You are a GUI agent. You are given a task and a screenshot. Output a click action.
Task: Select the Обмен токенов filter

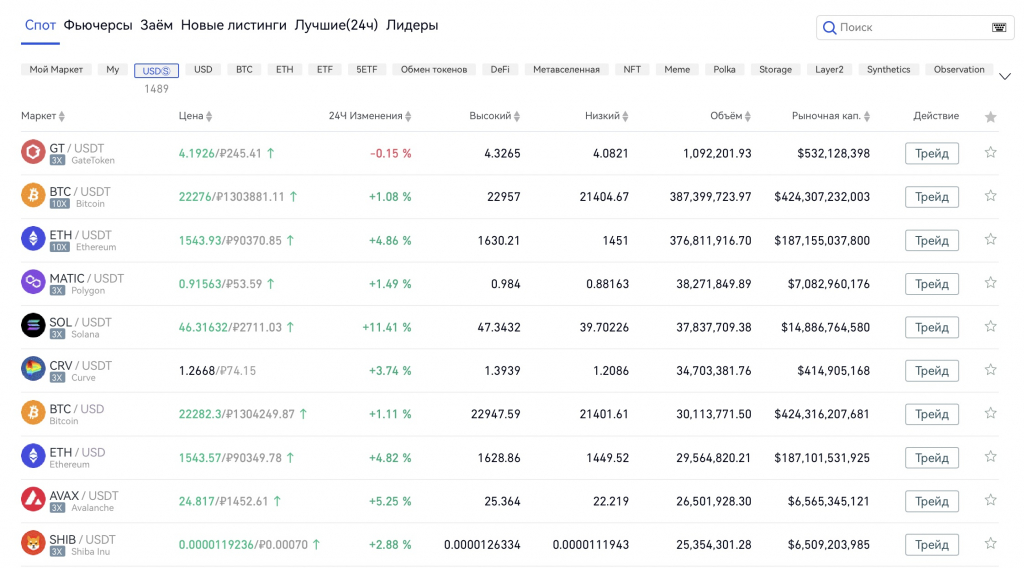(x=434, y=69)
